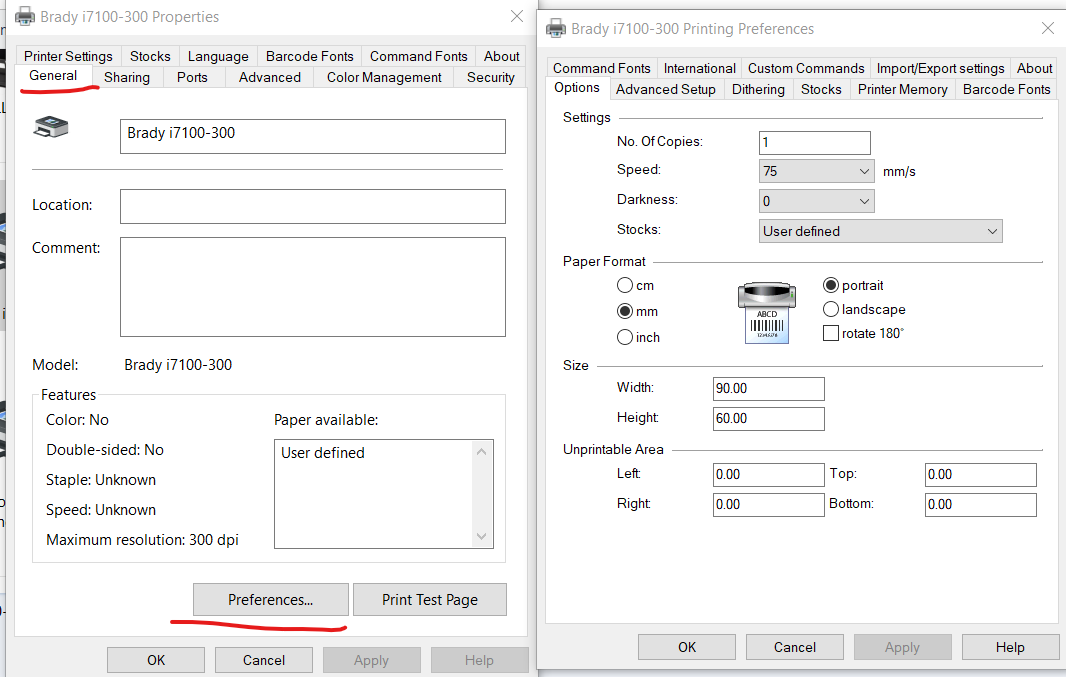Select the mm unit radio button
Viewport: 1066px width, 677px height.
(625, 311)
